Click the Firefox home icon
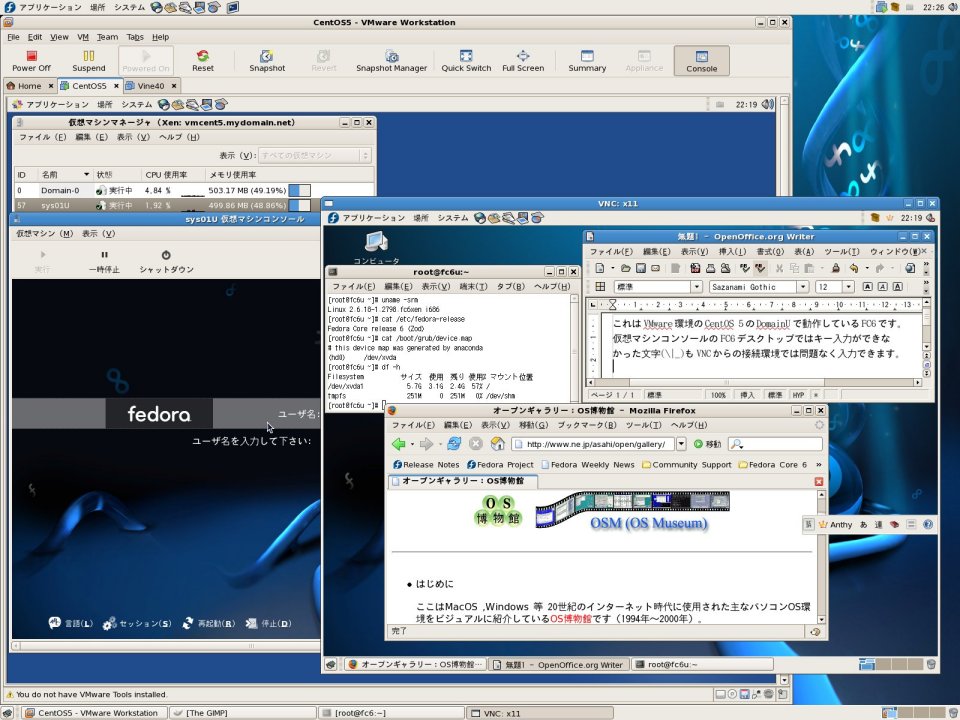The width and height of the screenshot is (960, 720). [497, 444]
